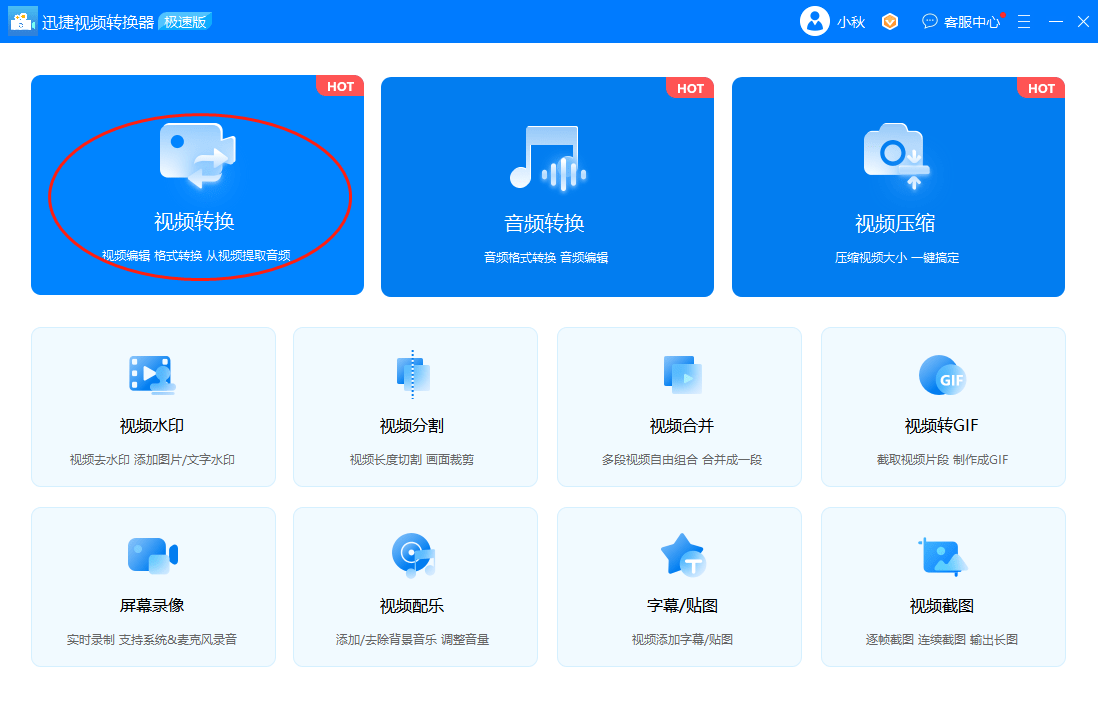Click description 实时录制 支持系统&麦克风录音
Image resolution: width=1098 pixels, height=728 pixels.
click(x=152, y=640)
